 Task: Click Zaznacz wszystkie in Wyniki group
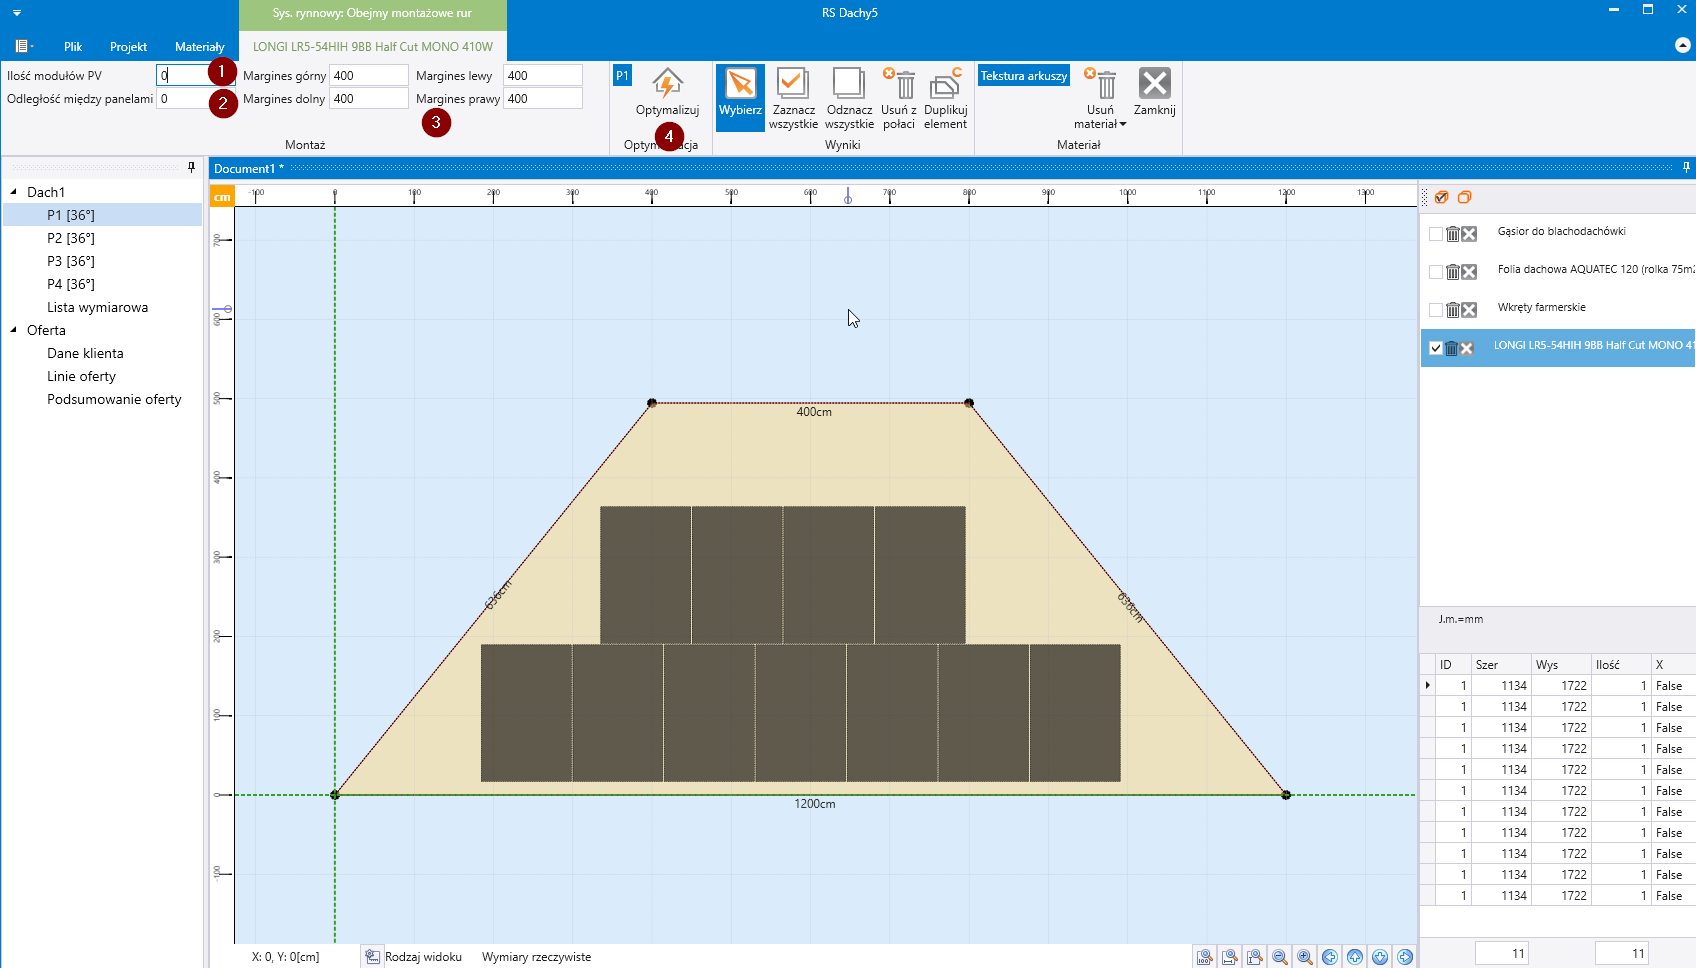pos(793,96)
